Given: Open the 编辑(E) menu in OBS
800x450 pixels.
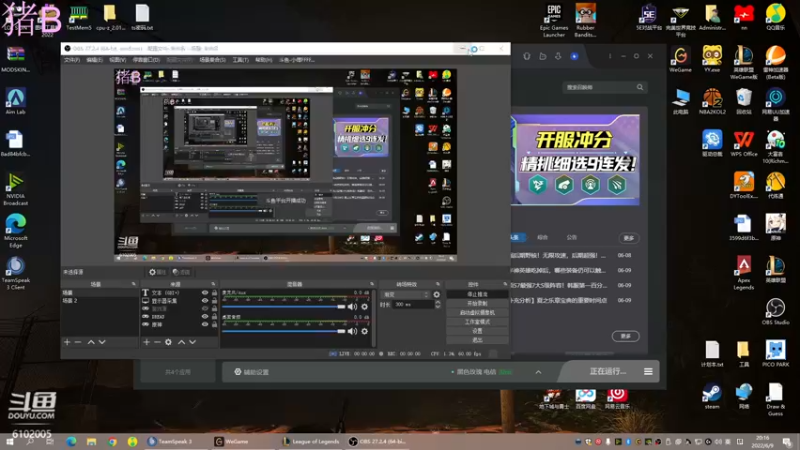Looking at the screenshot, I should [x=94, y=60].
